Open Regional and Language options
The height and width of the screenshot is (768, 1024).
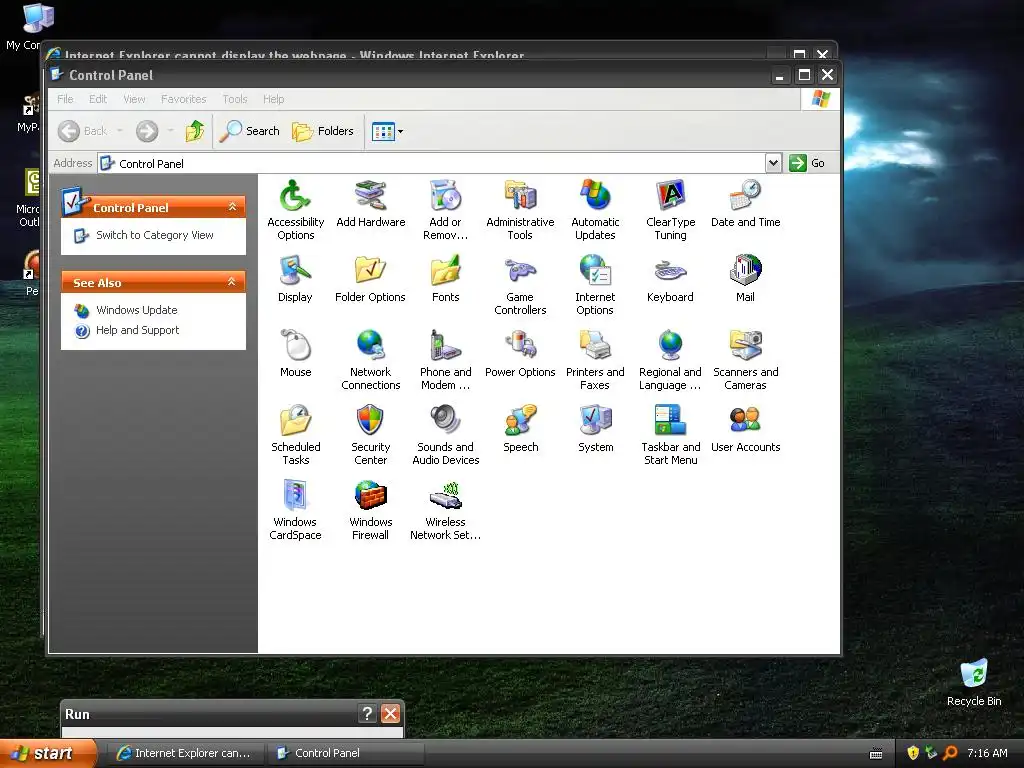[x=670, y=360]
